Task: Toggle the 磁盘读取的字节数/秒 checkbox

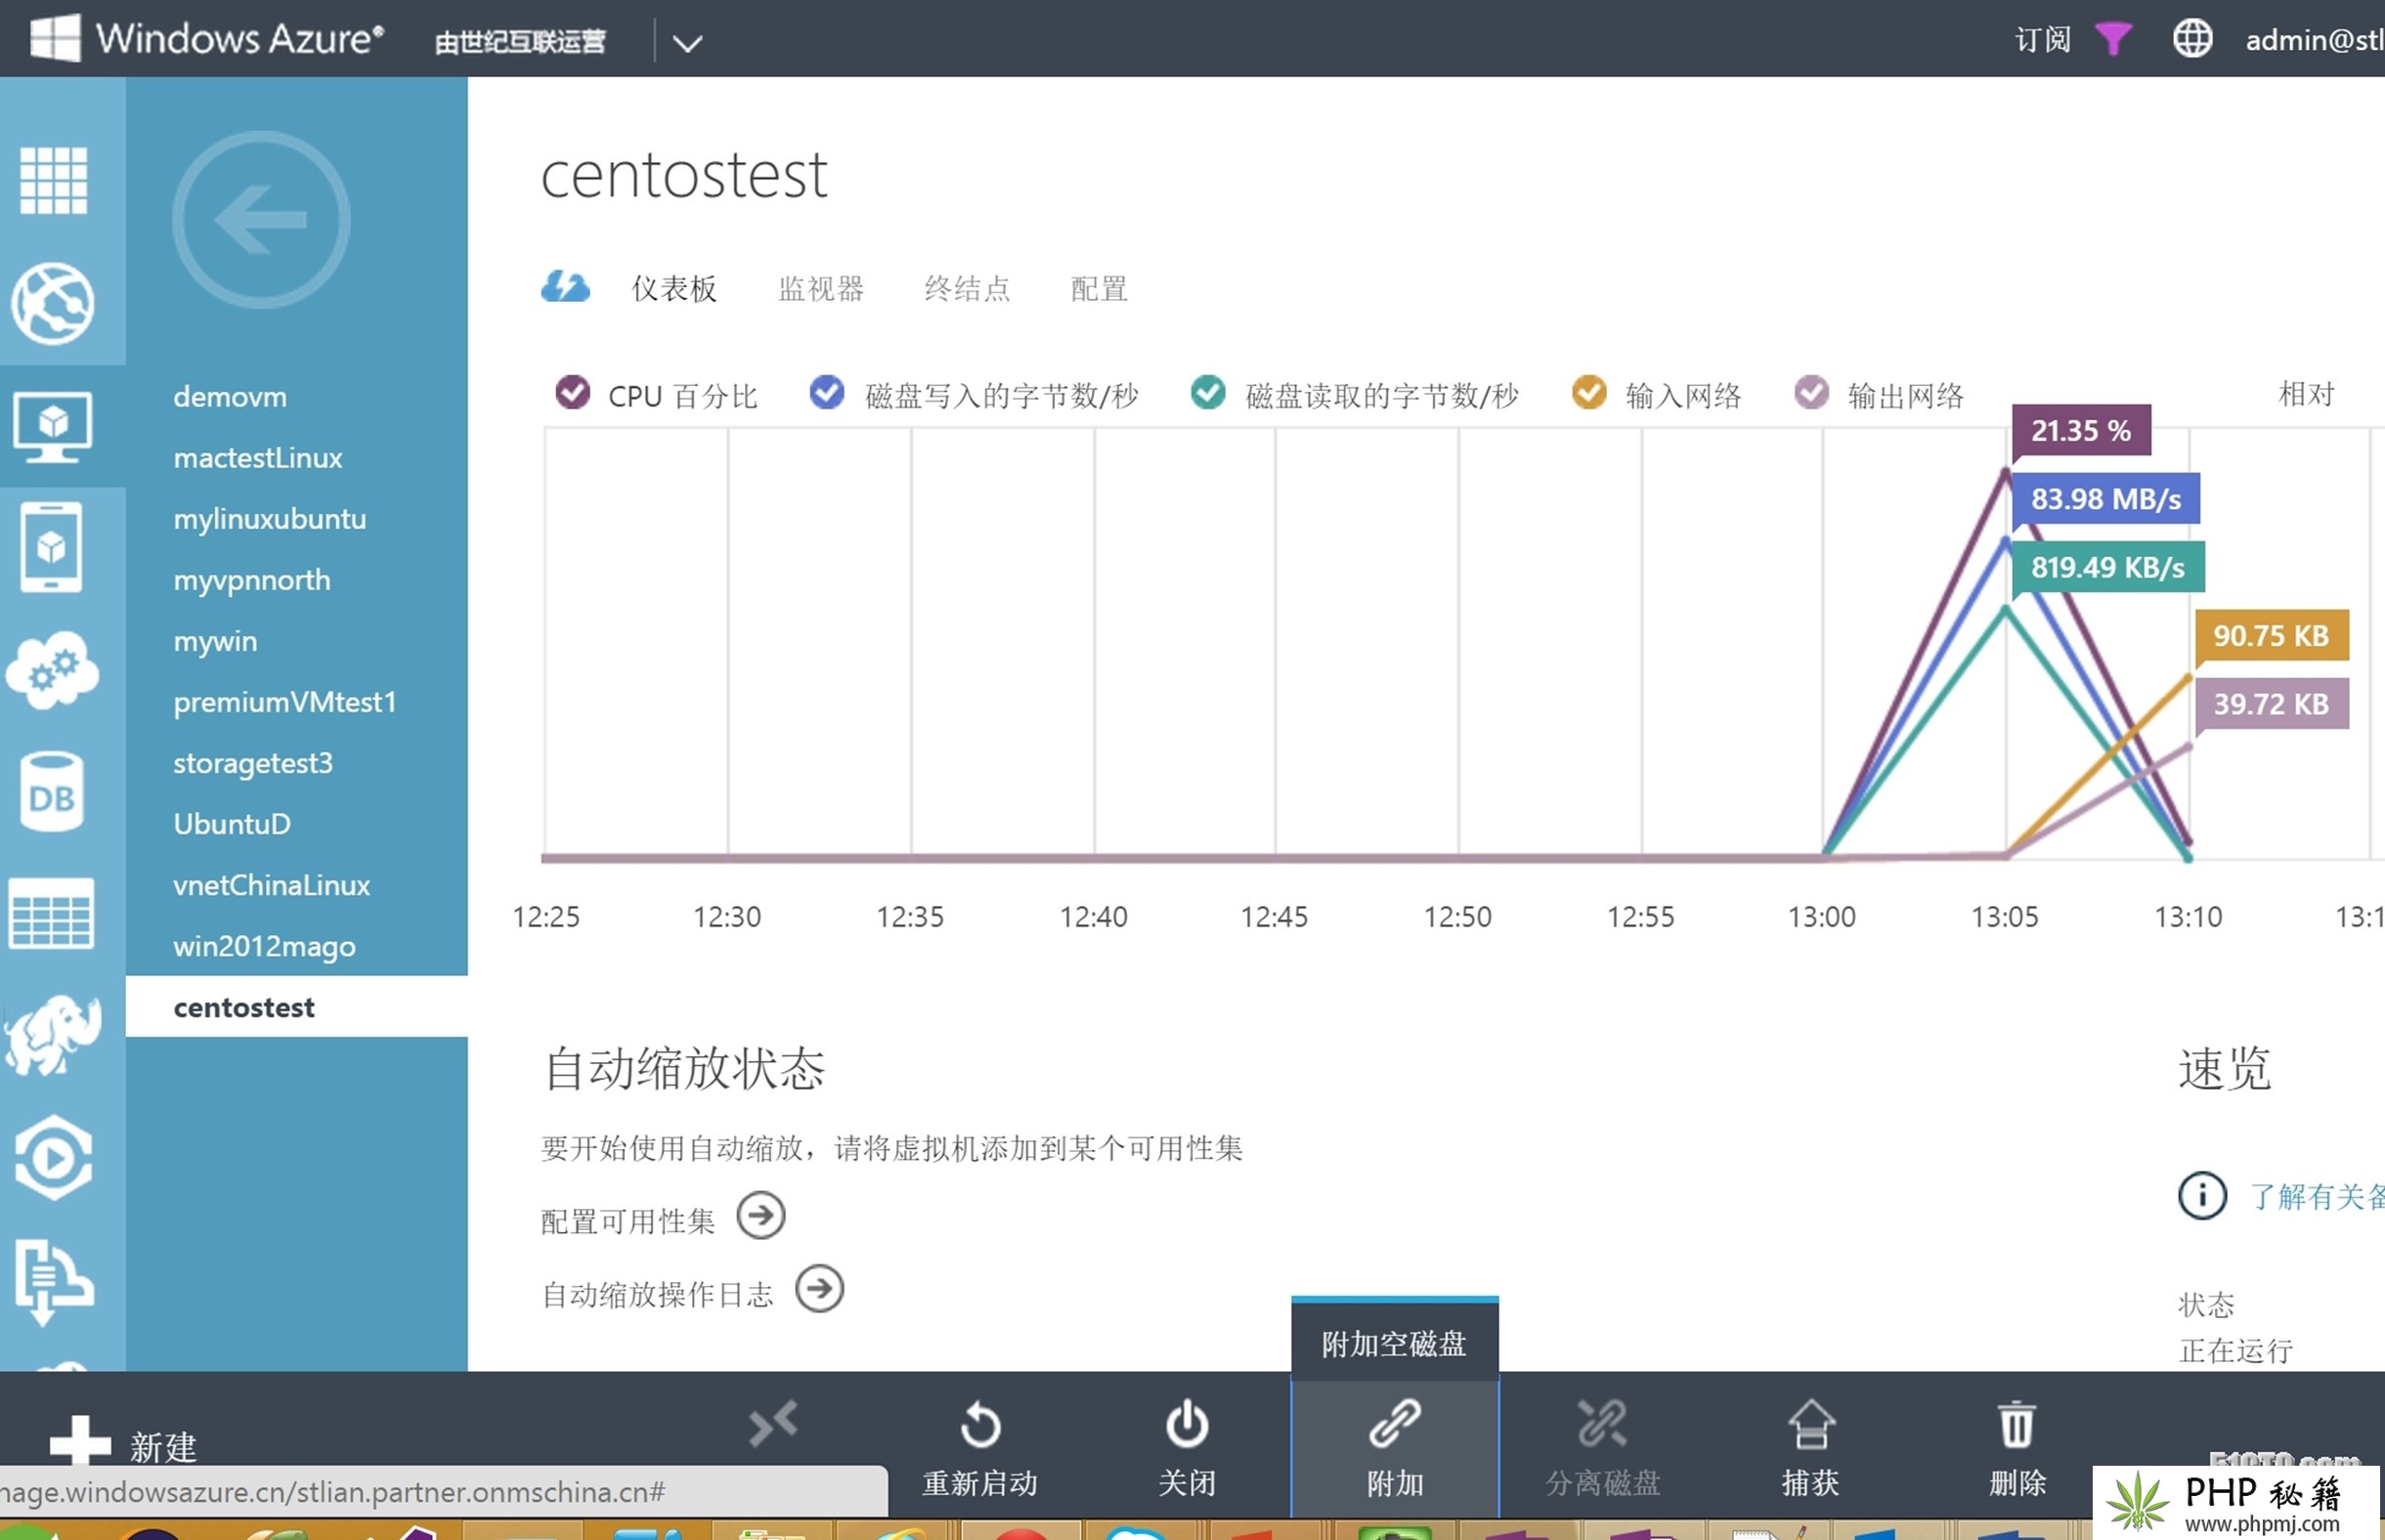Action: click(x=1208, y=393)
